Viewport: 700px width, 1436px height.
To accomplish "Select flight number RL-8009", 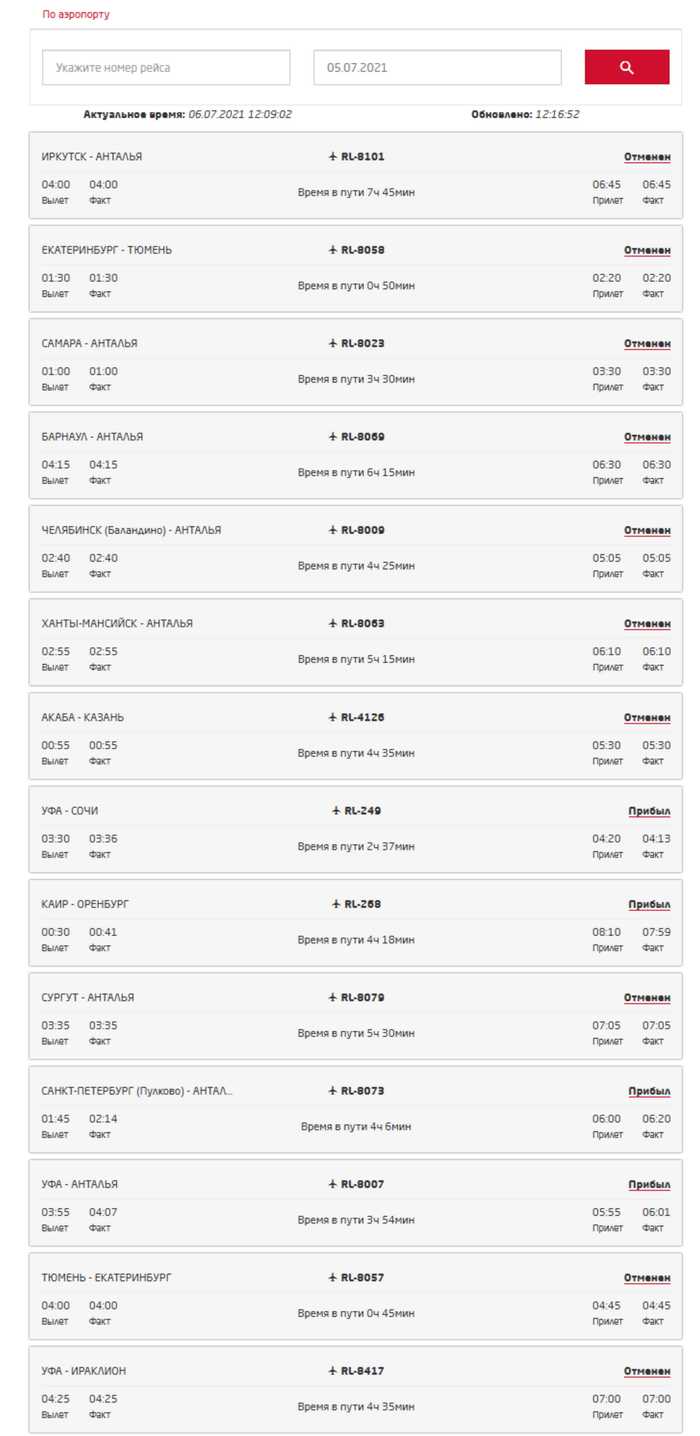I will pyautogui.click(x=362, y=530).
